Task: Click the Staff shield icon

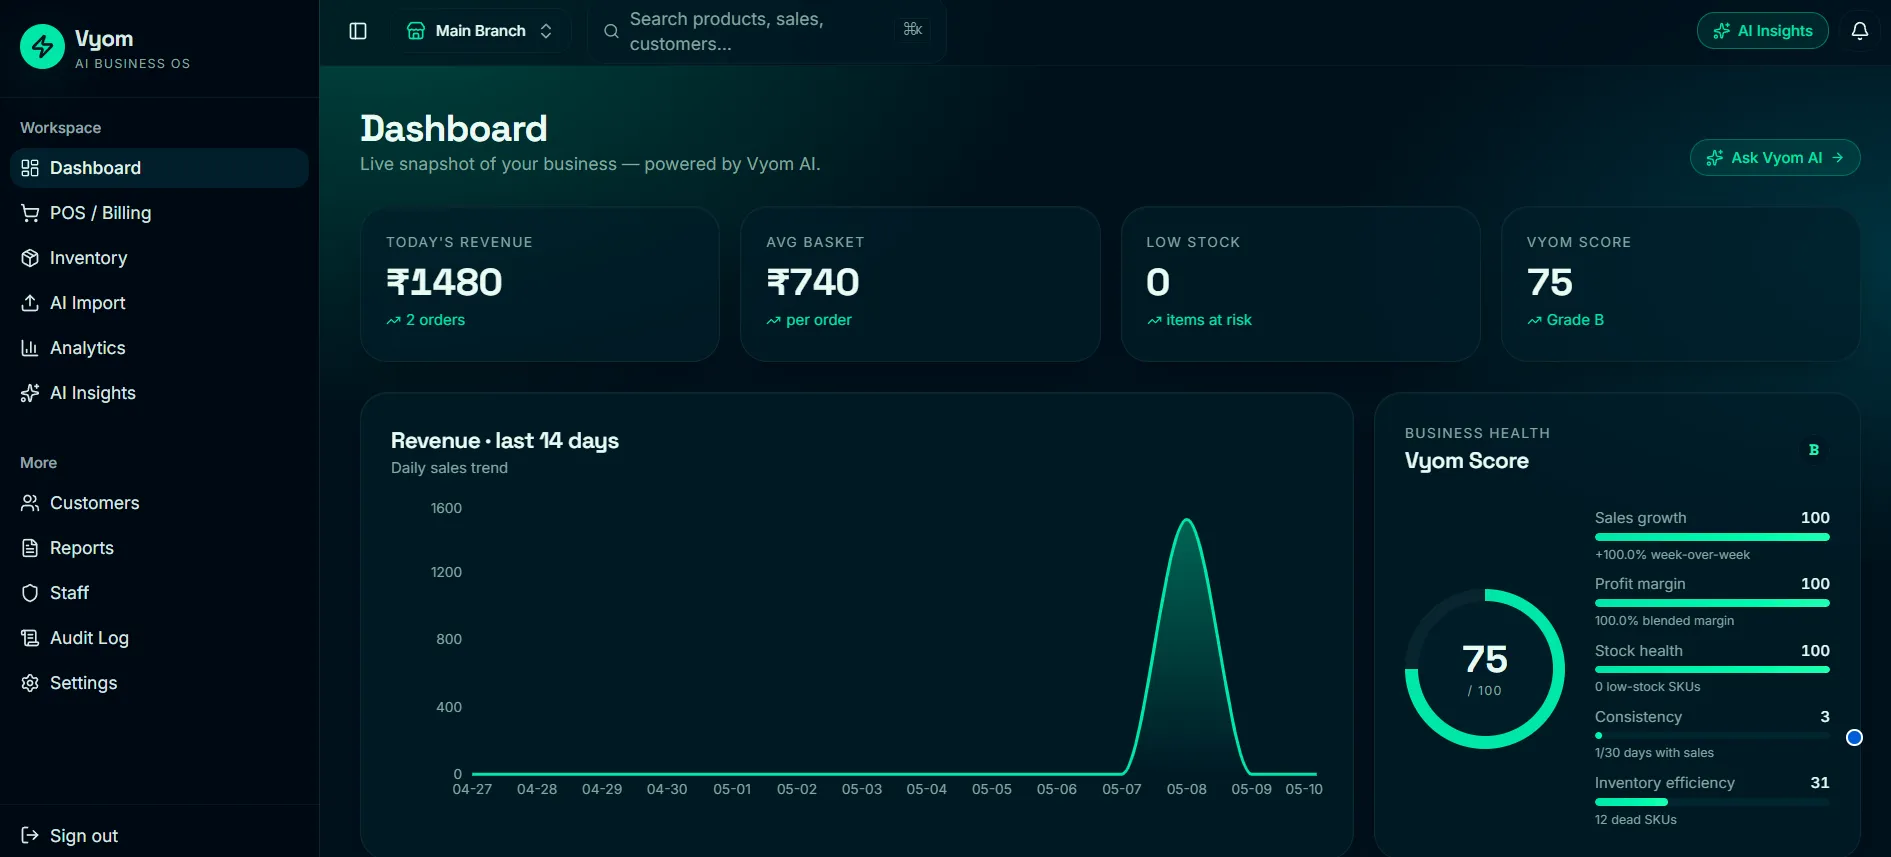Action: point(30,593)
